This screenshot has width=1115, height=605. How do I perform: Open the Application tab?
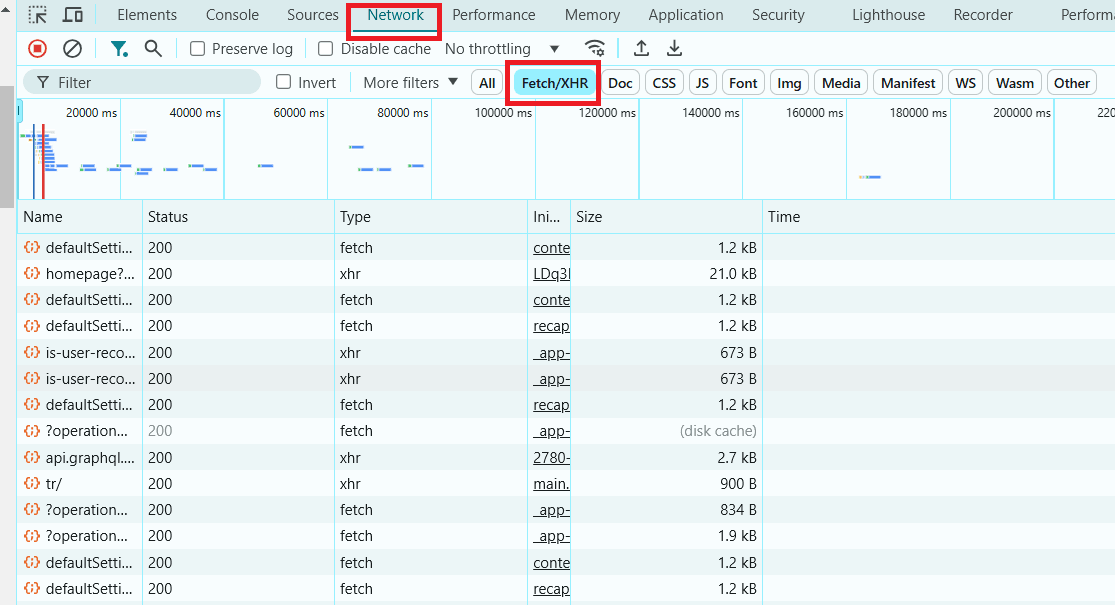(x=685, y=14)
